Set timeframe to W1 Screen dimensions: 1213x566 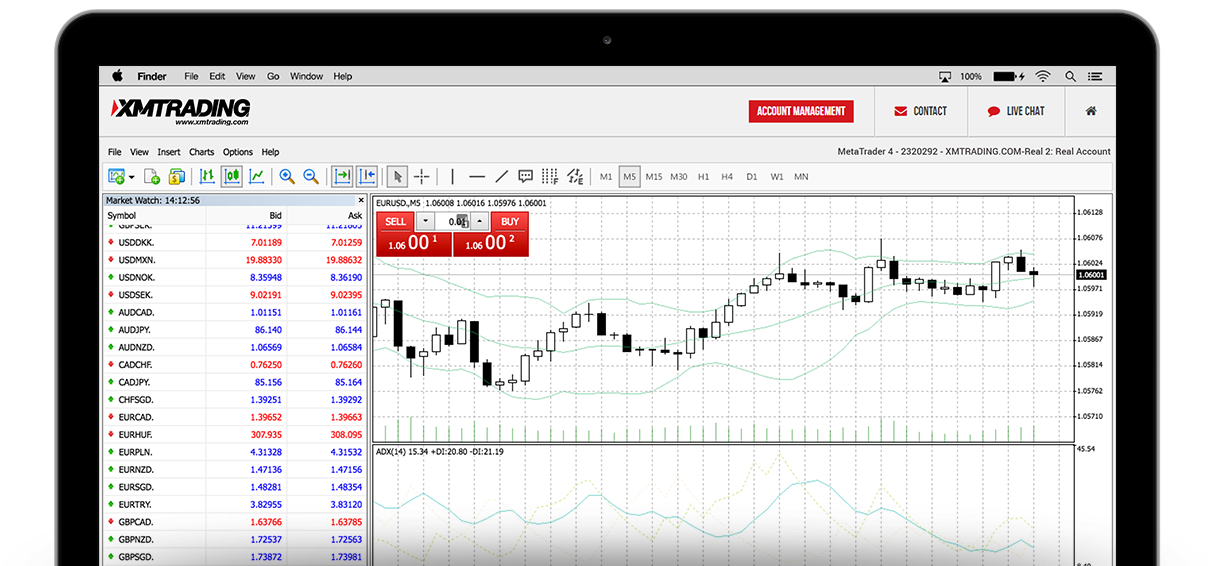[777, 177]
